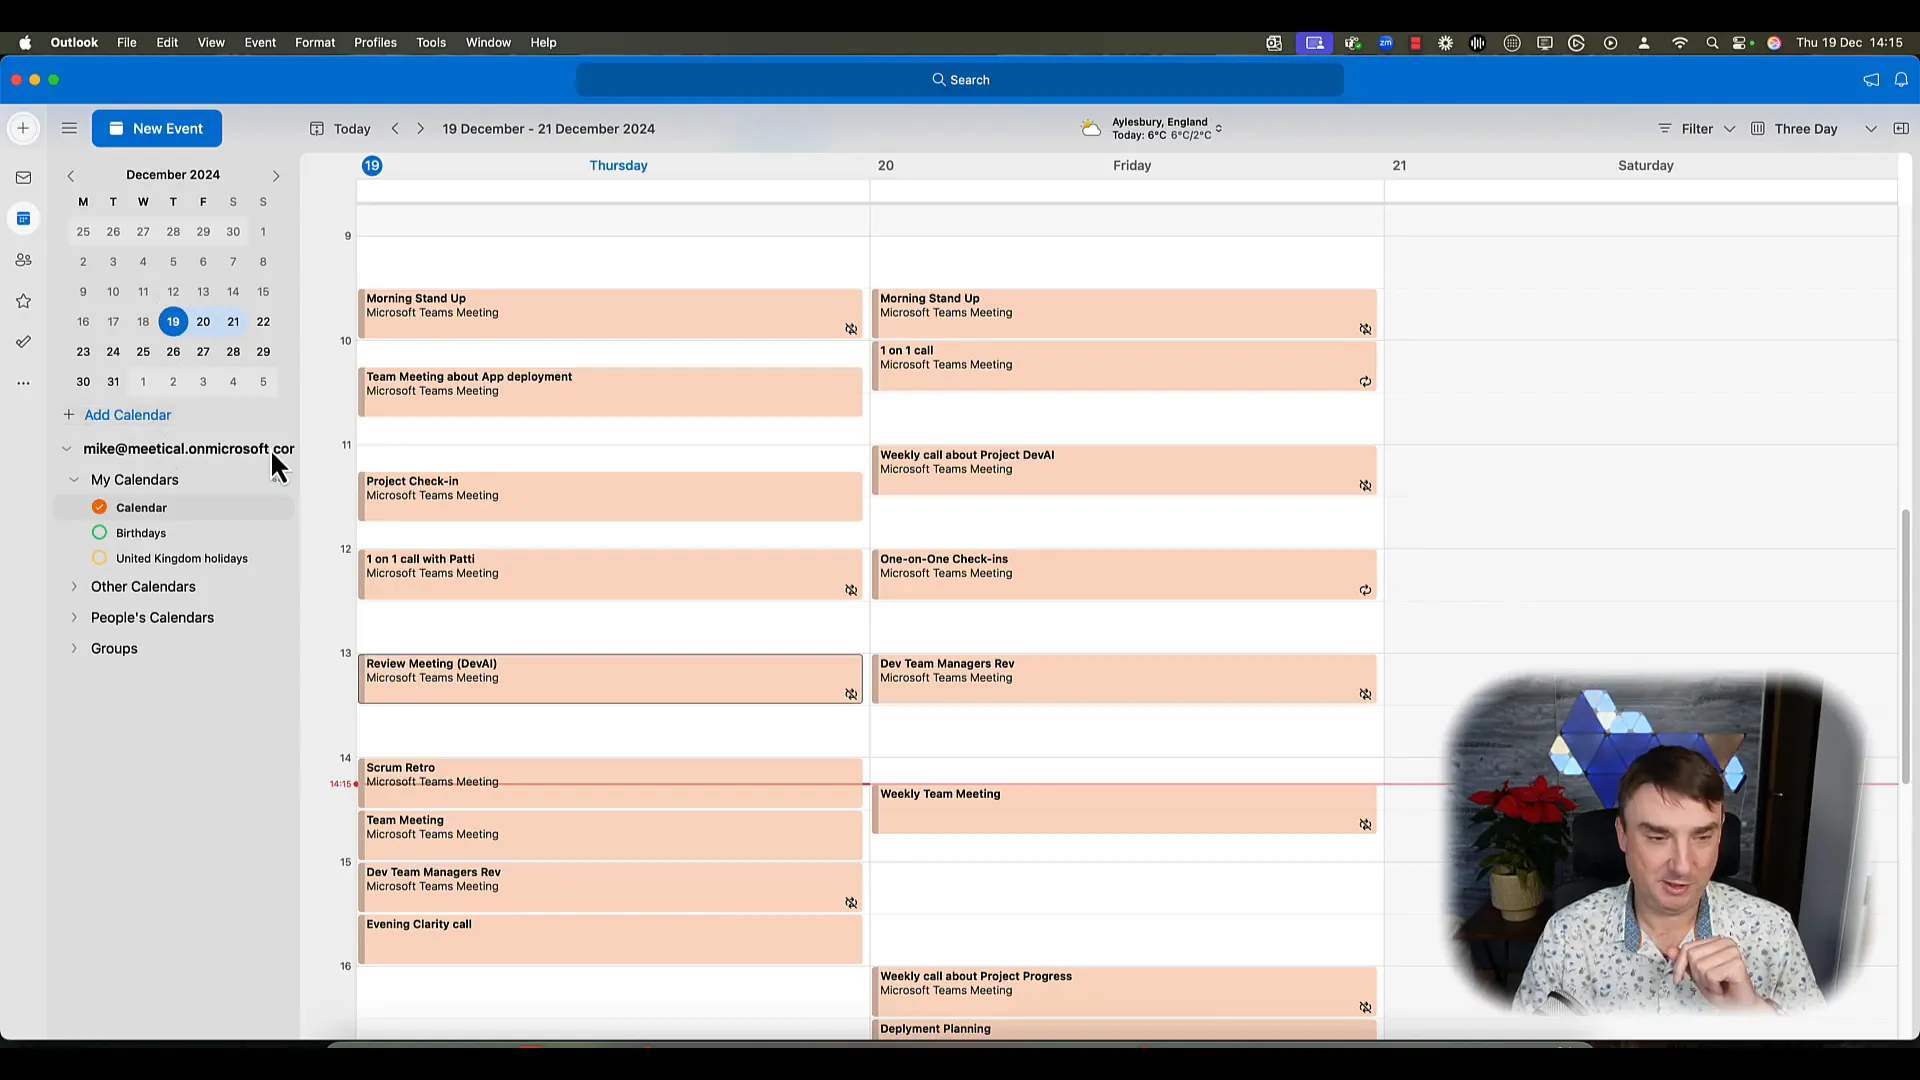Go to previous month in mini calendar

tap(71, 176)
